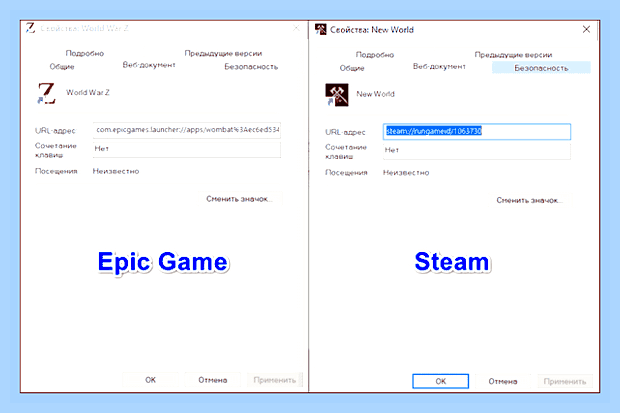Open highlighted Безопасность tab in New World window

click(541, 68)
